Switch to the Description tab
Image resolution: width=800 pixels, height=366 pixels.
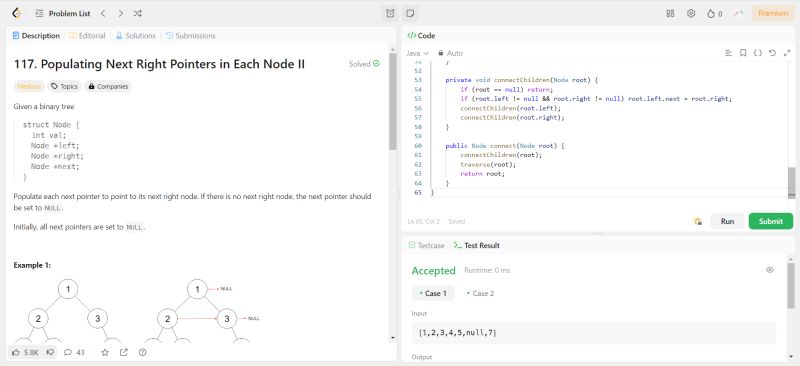(x=36, y=36)
